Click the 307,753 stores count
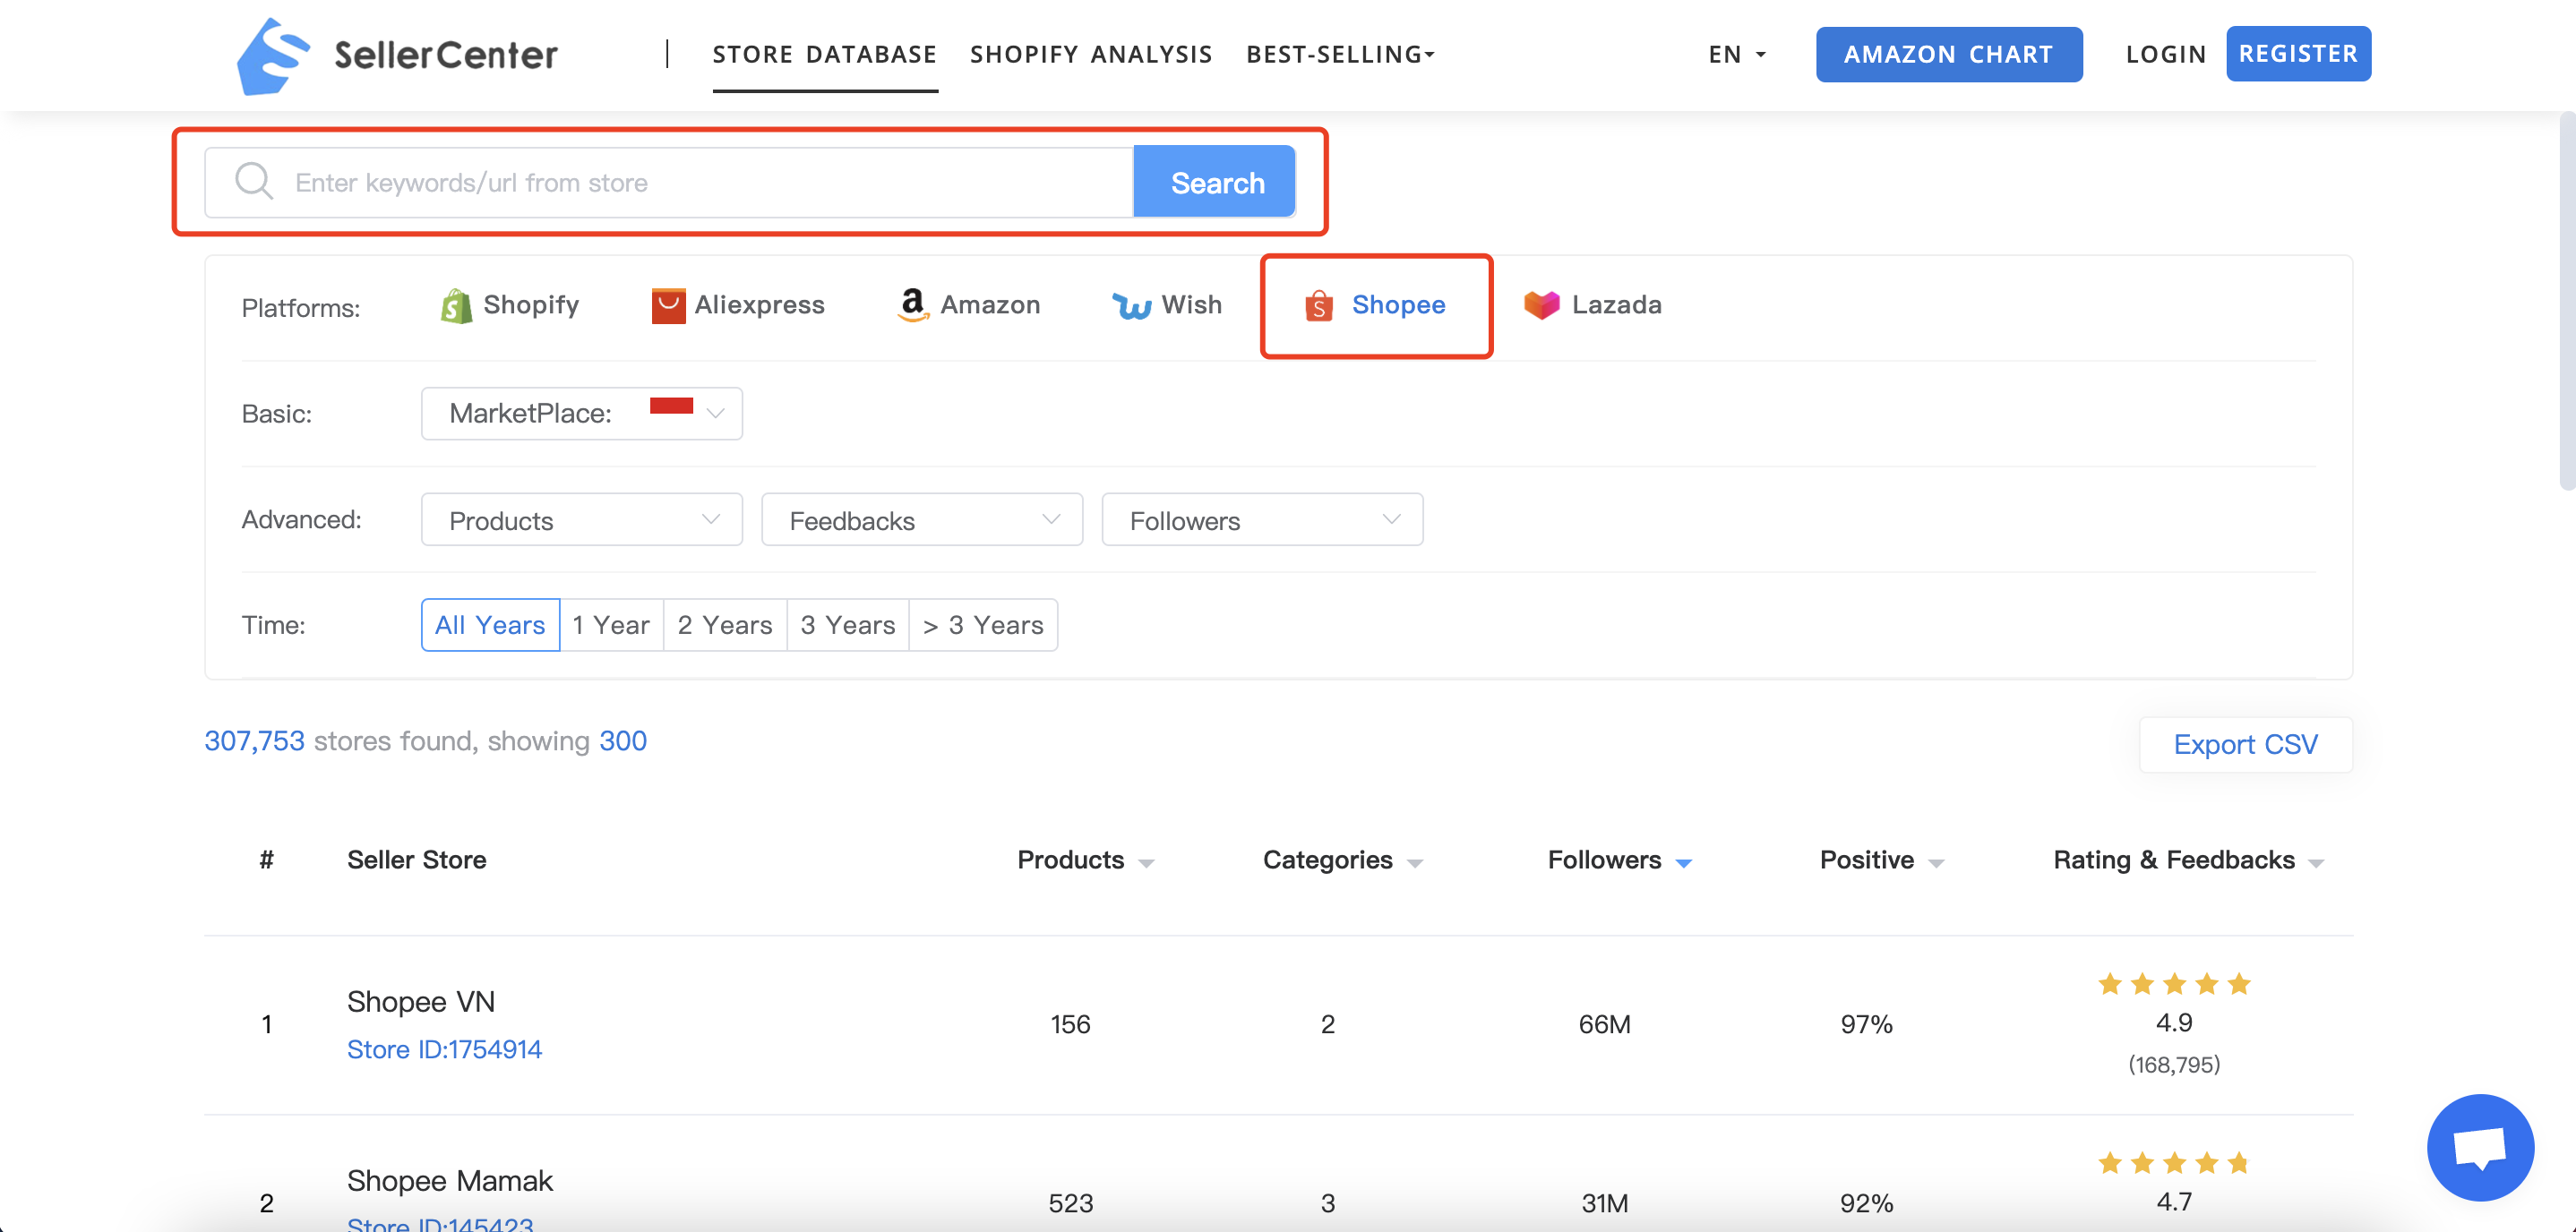The width and height of the screenshot is (2576, 1232). coord(254,741)
